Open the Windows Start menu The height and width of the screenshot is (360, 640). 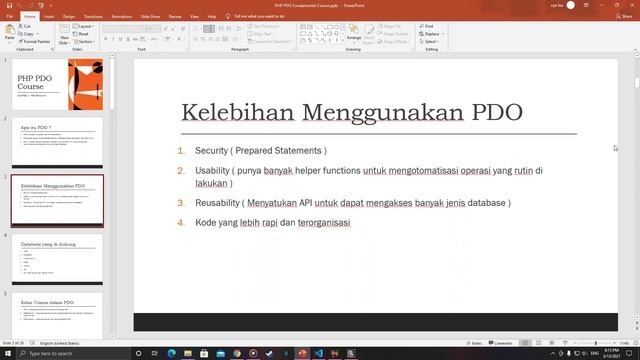pyautogui.click(x=8, y=353)
